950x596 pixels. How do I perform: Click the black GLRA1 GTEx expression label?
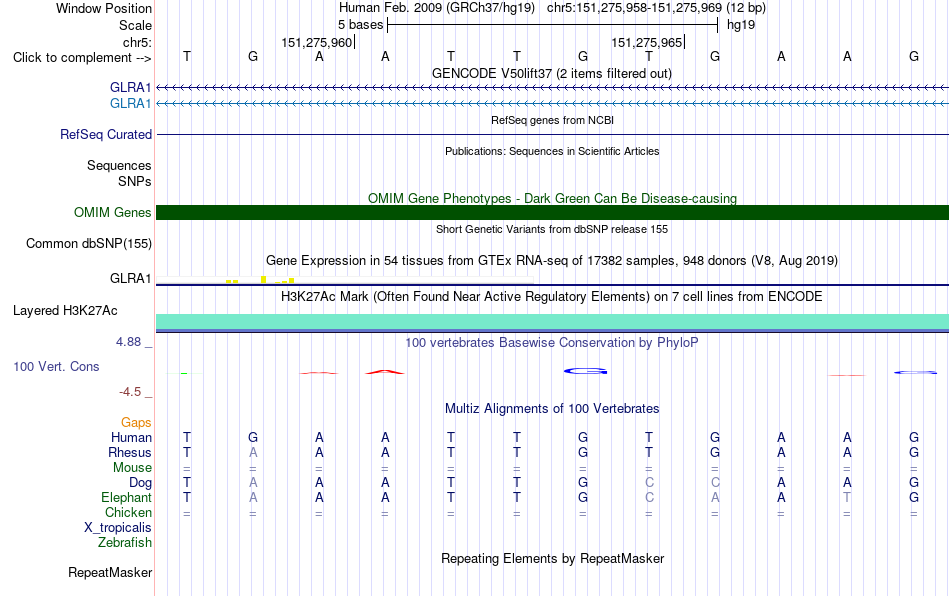click(x=130, y=279)
